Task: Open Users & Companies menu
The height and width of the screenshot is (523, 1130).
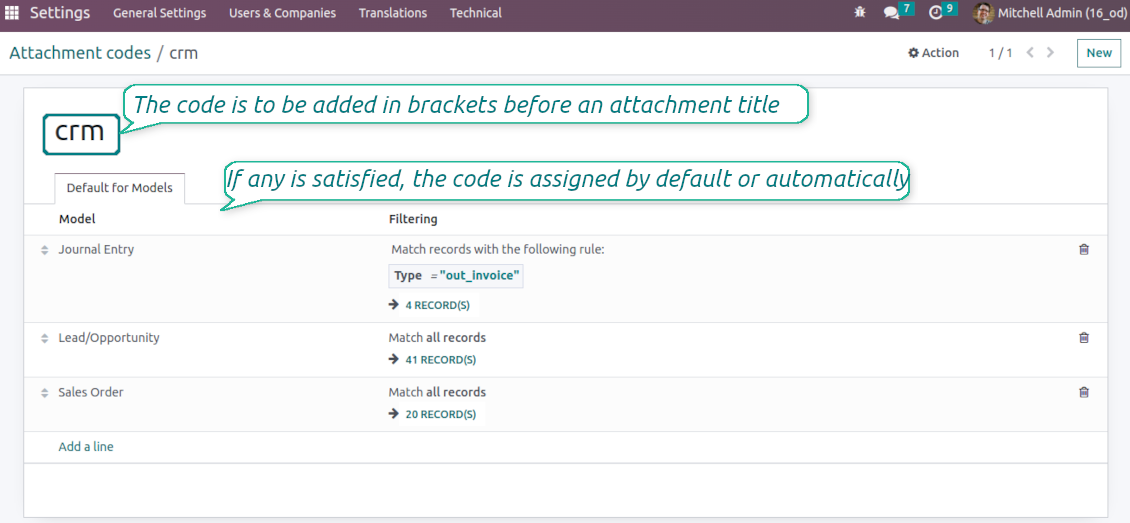Action: 282,13
